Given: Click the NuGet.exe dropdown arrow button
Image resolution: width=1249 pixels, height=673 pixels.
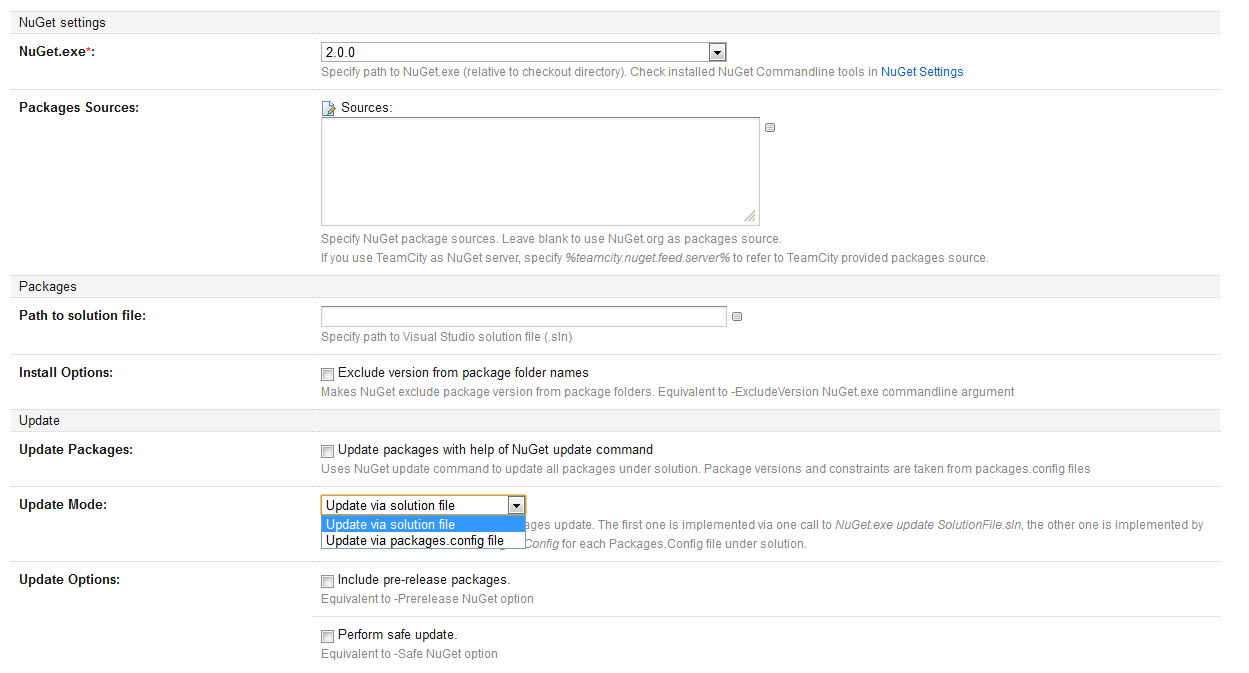Looking at the screenshot, I should (x=716, y=52).
